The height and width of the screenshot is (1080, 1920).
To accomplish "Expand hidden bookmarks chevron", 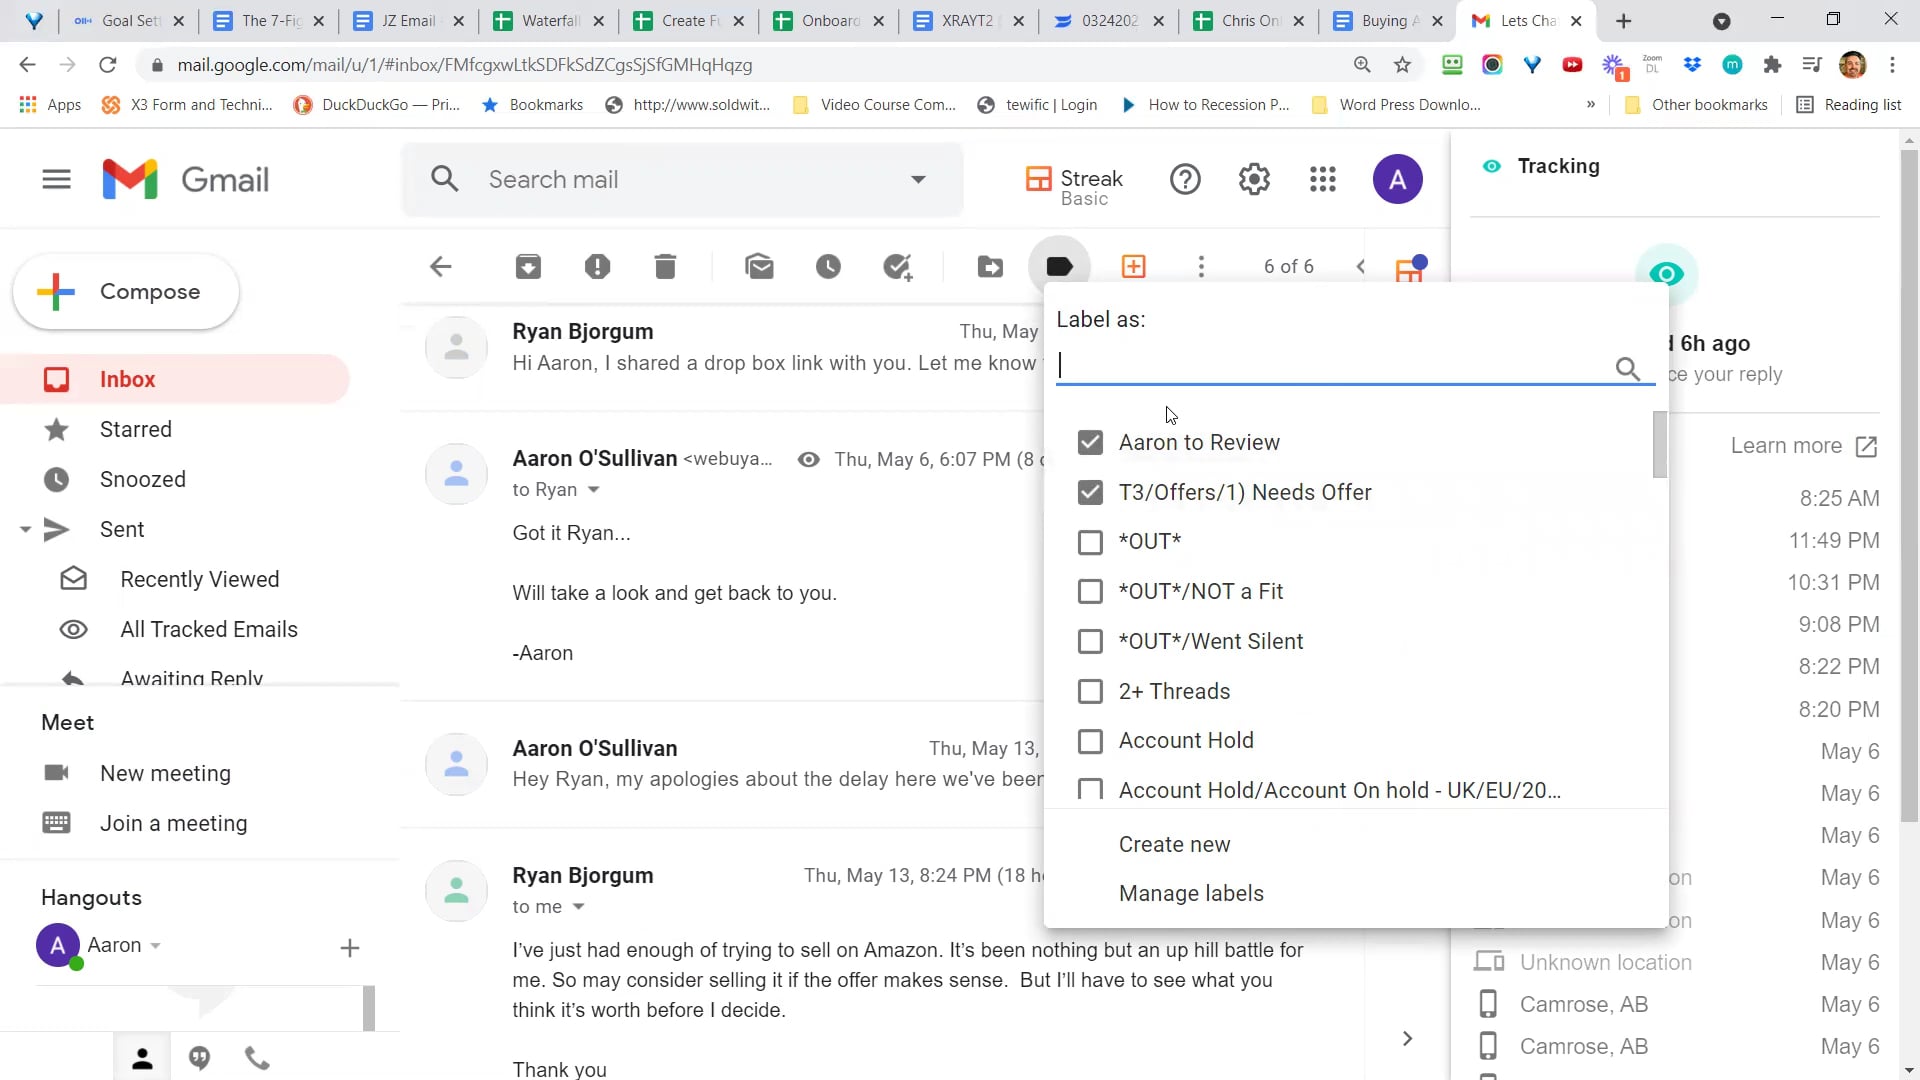I will tap(1590, 105).
